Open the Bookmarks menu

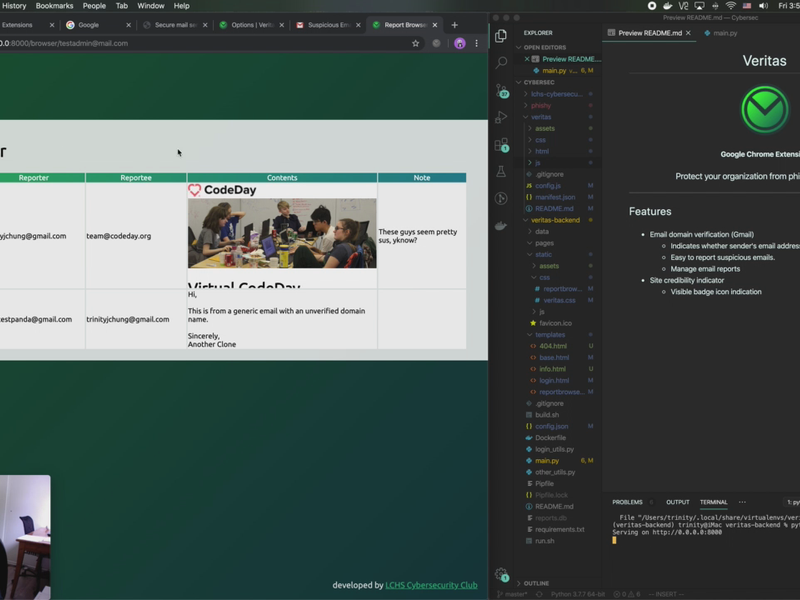point(54,6)
